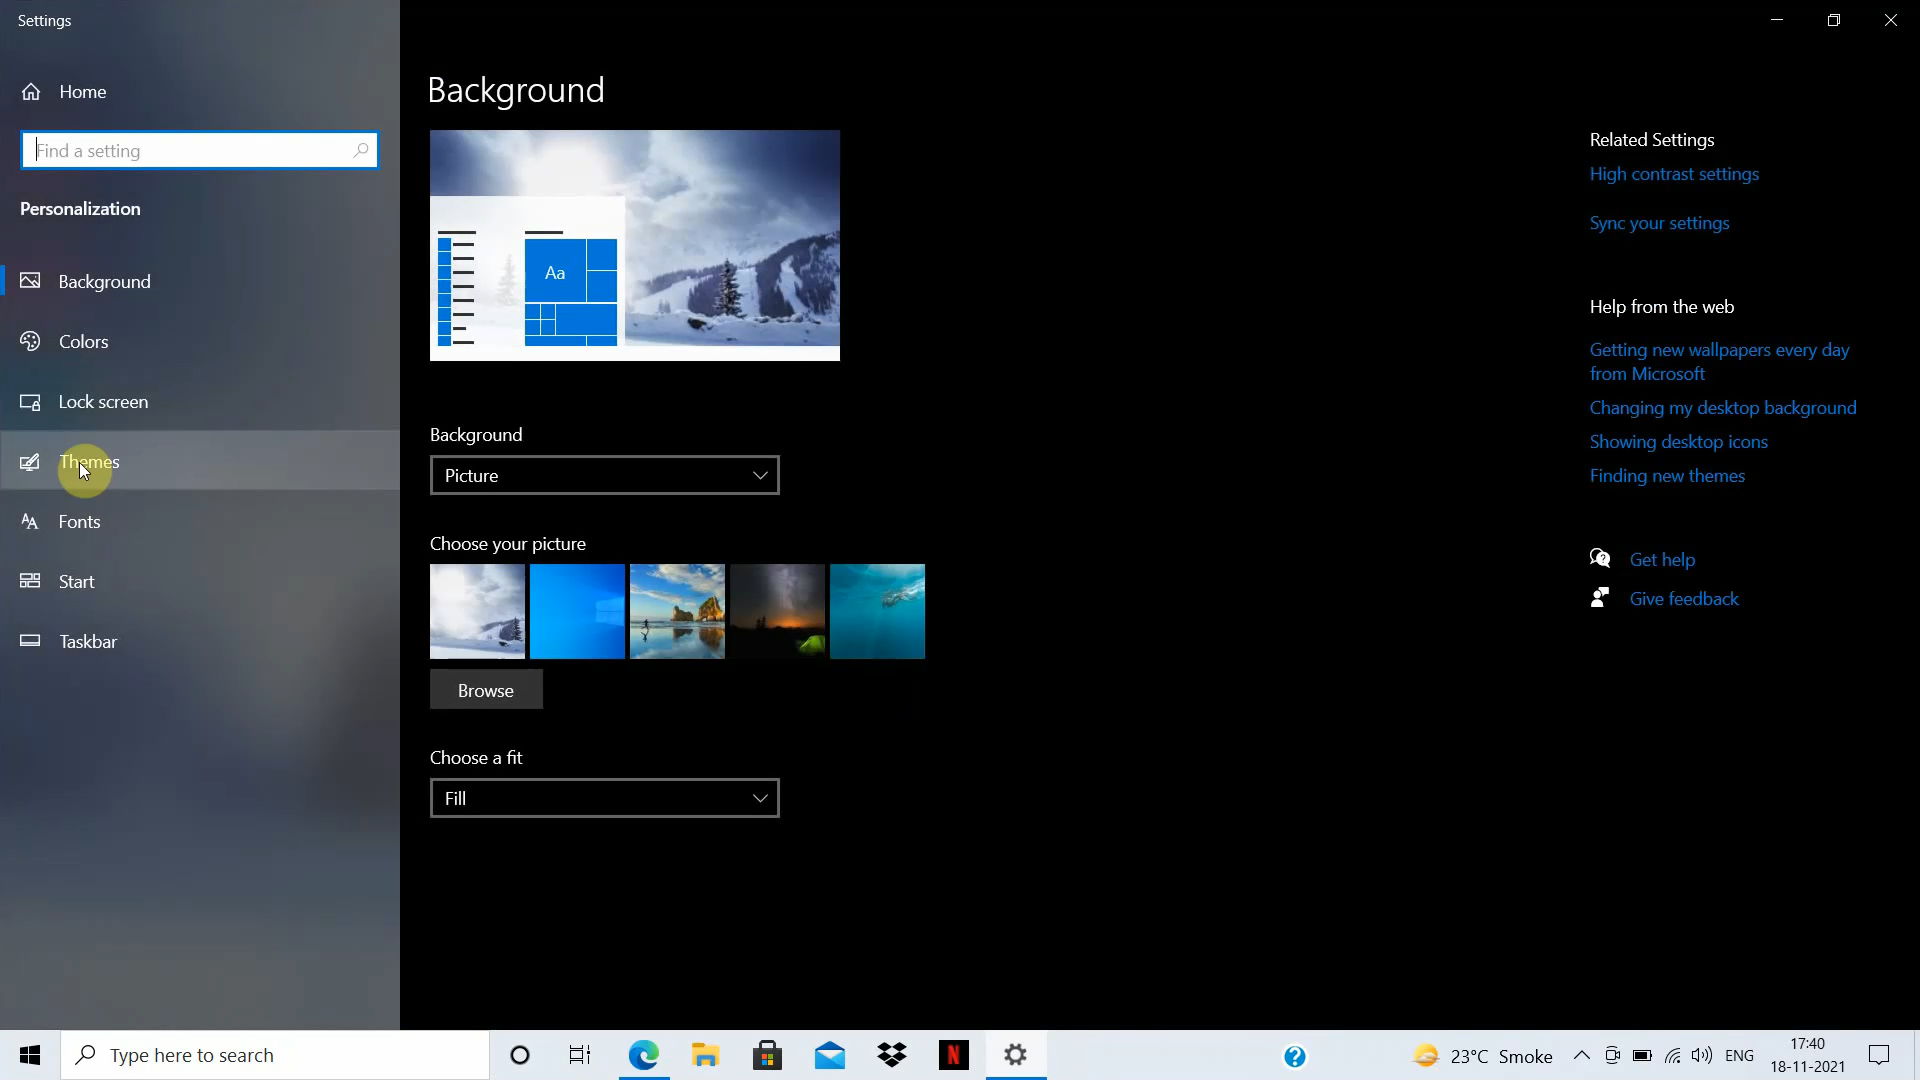
Task: Select the Lock screen settings icon
Action: click(30, 401)
